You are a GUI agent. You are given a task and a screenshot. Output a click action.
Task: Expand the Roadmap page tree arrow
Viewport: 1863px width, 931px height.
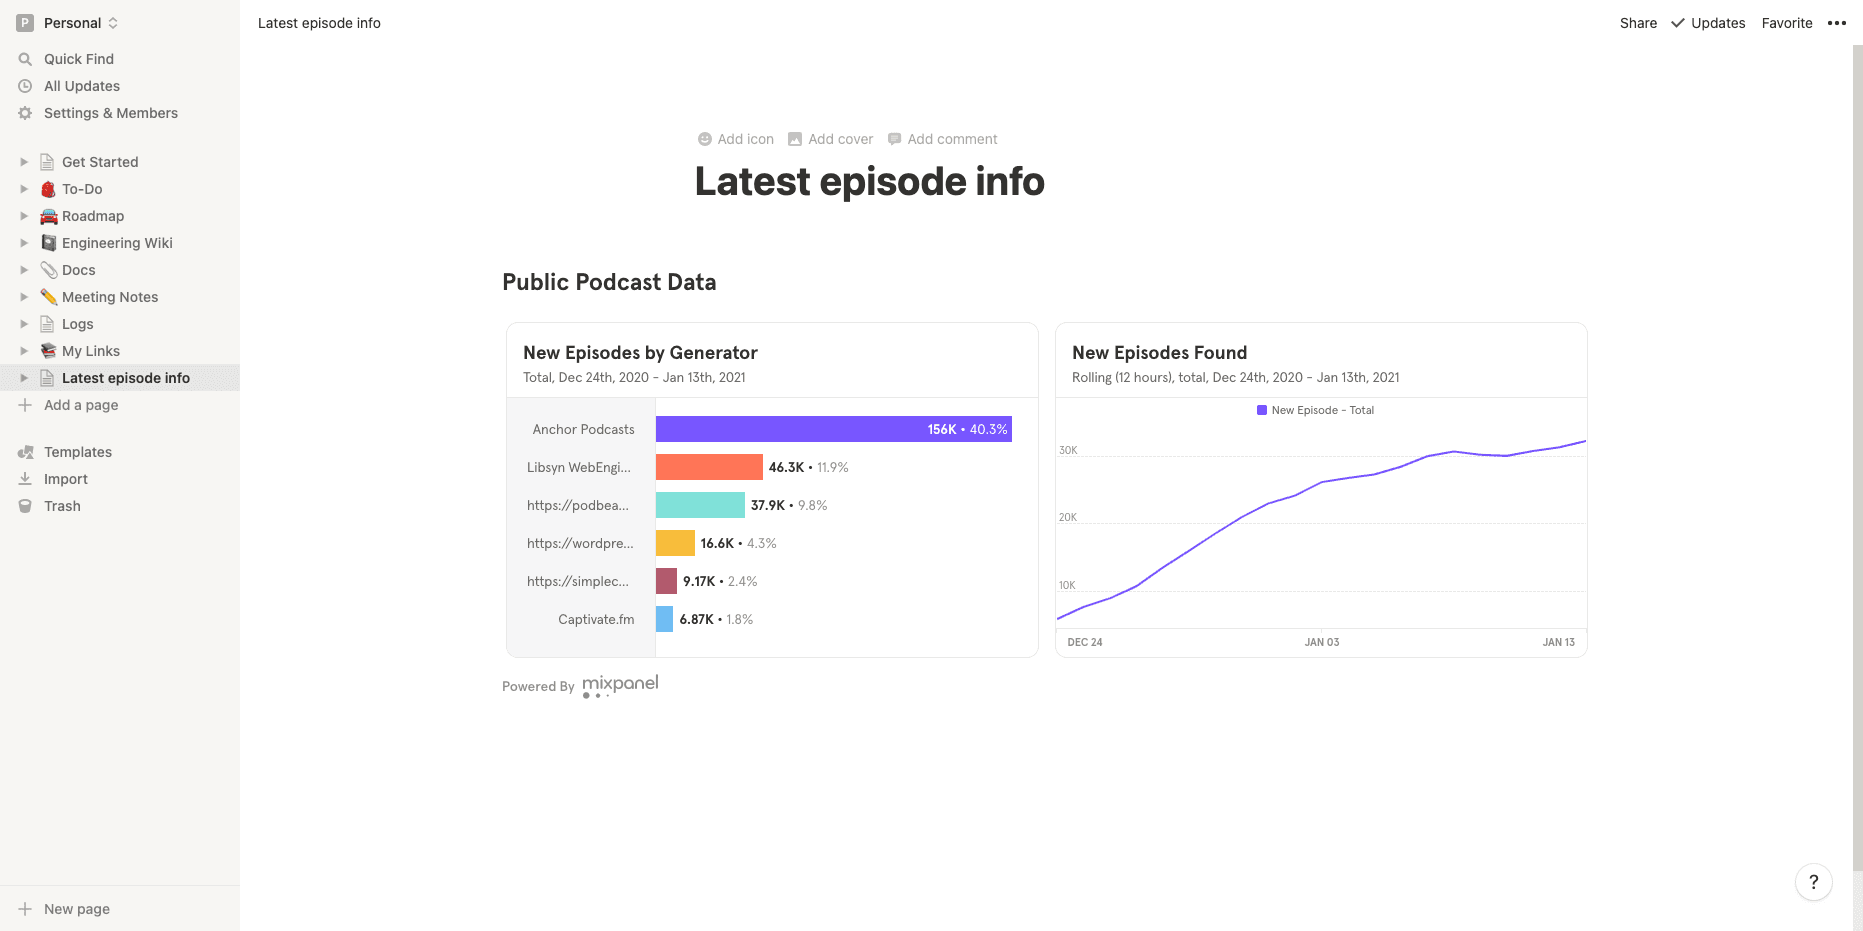(24, 216)
